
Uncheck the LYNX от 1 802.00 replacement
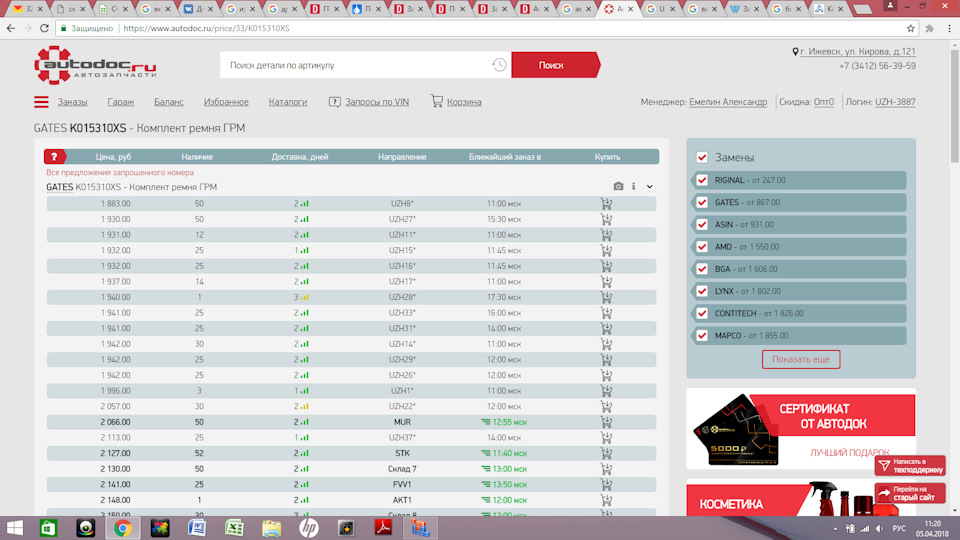(702, 291)
